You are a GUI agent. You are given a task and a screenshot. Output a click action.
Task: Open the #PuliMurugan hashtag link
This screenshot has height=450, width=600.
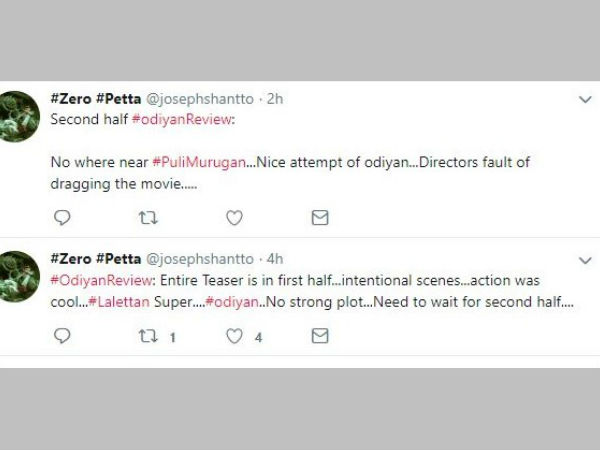[198, 160]
